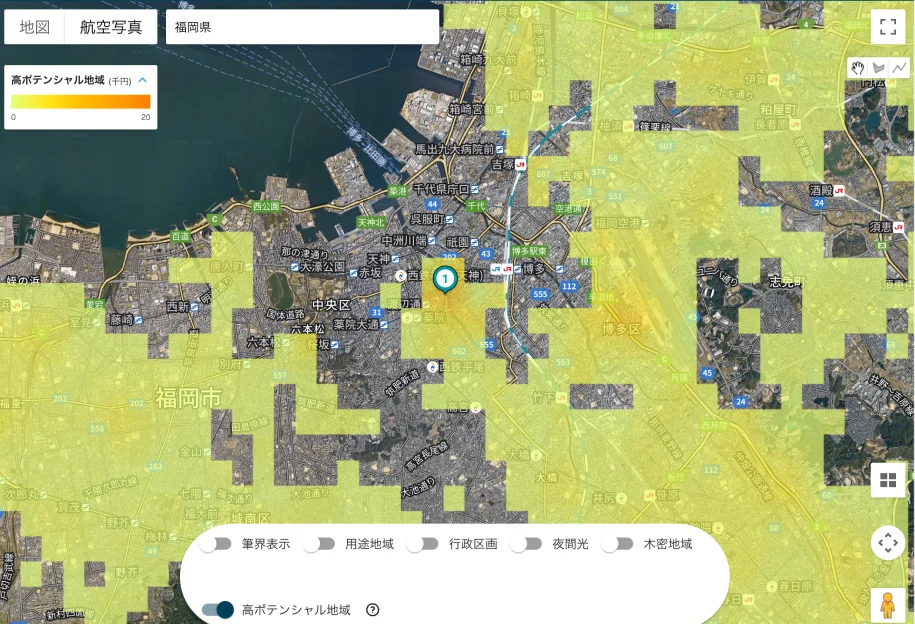Select the hand pan tool
This screenshot has height=624, width=915.
click(x=858, y=68)
